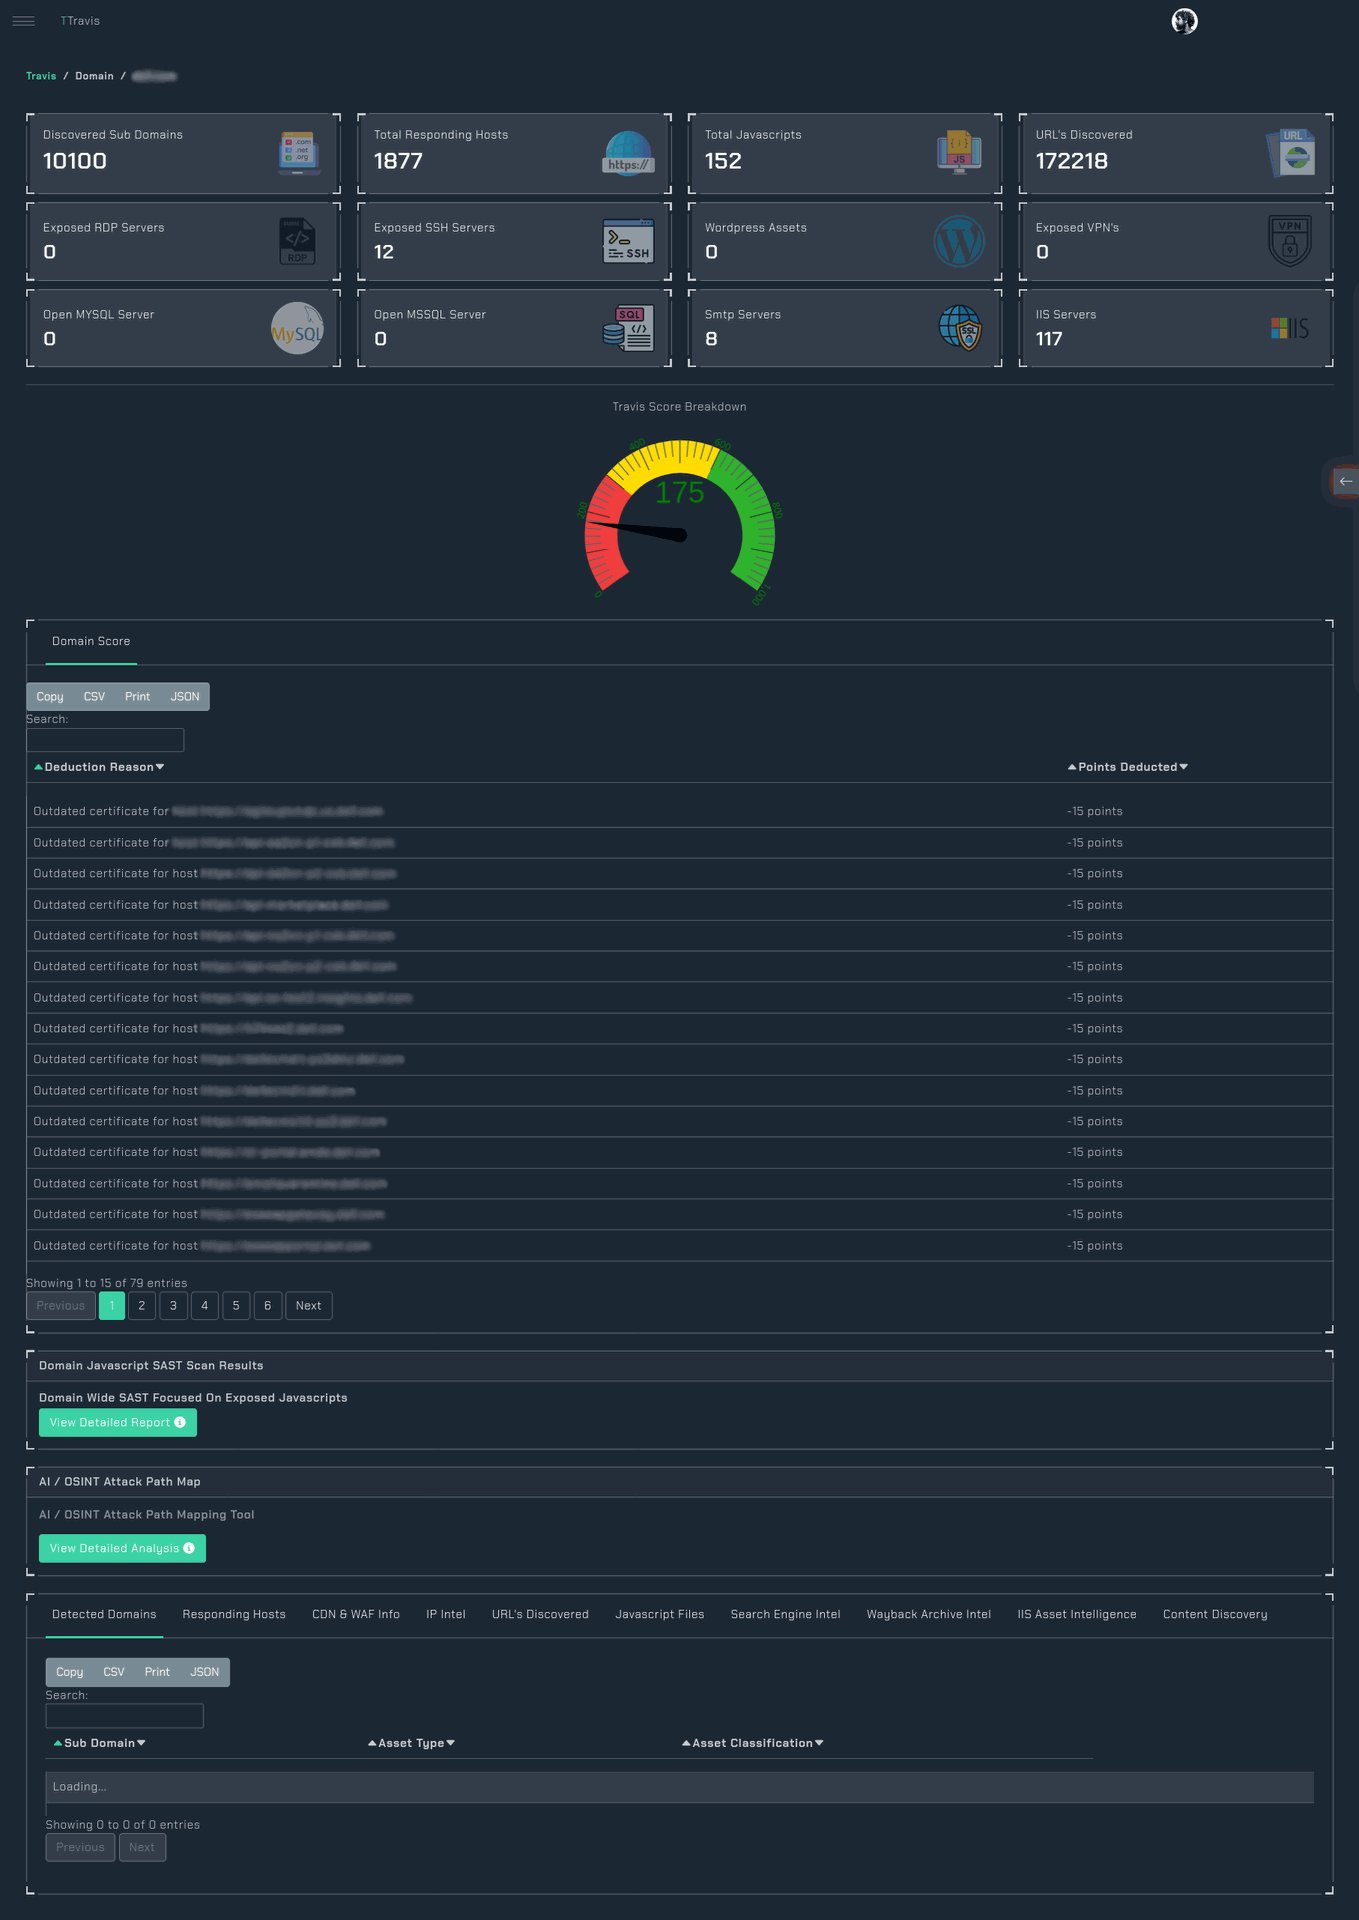This screenshot has height=1920, width=1359.
Task: Click the Open MSSQL Server SQL icon
Action: click(x=628, y=328)
